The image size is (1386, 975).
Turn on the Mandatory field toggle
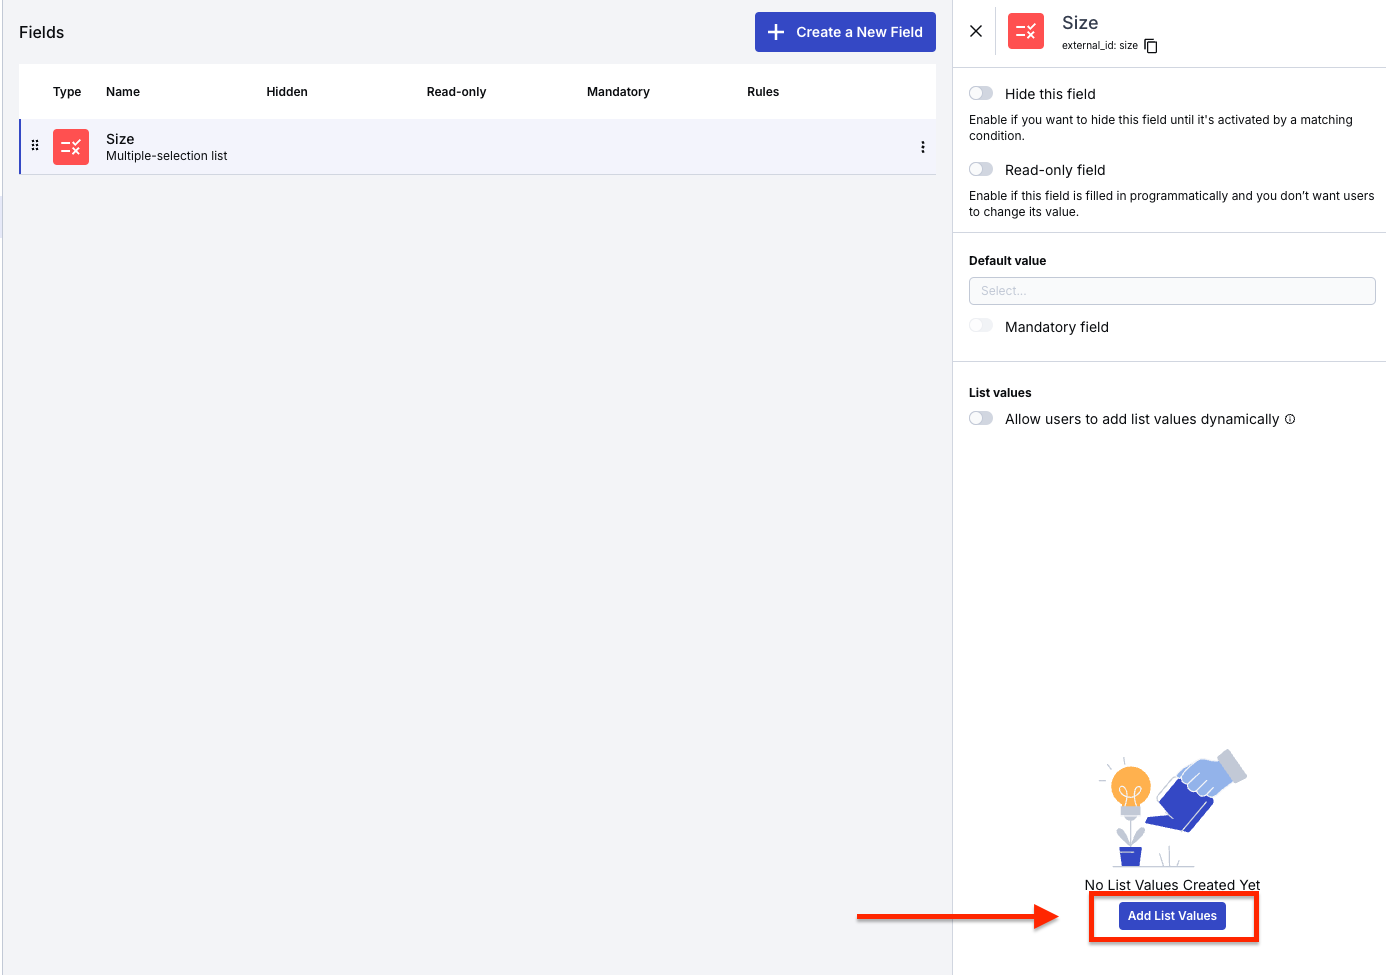tap(981, 325)
